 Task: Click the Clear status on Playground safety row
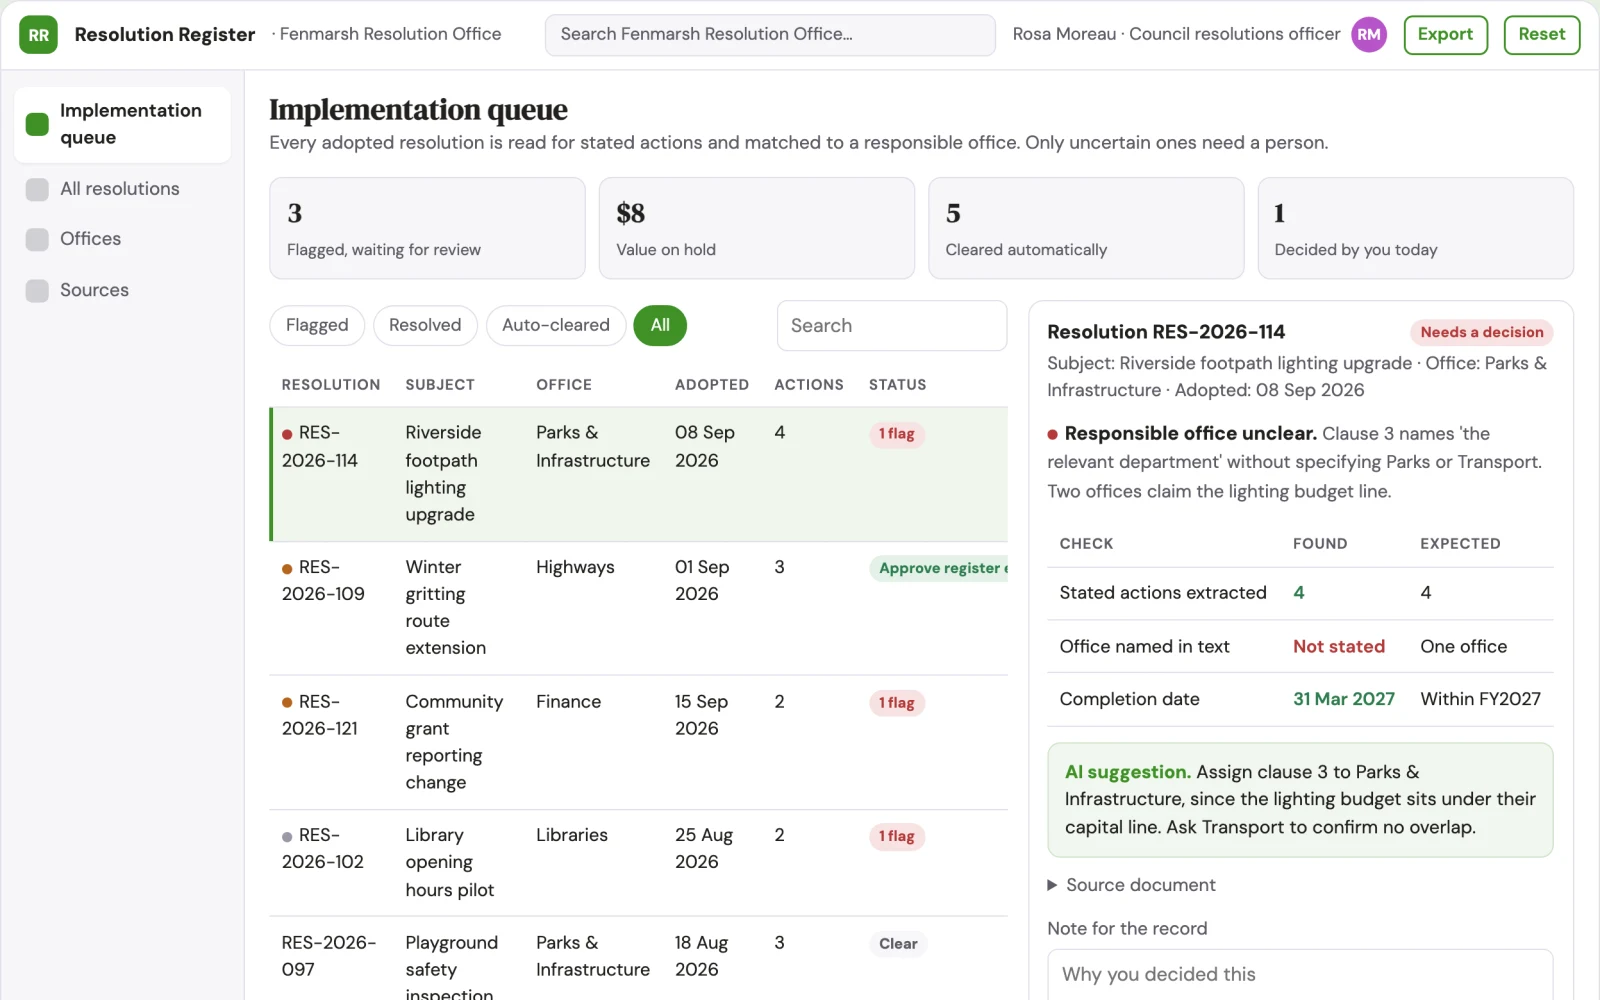898,944
